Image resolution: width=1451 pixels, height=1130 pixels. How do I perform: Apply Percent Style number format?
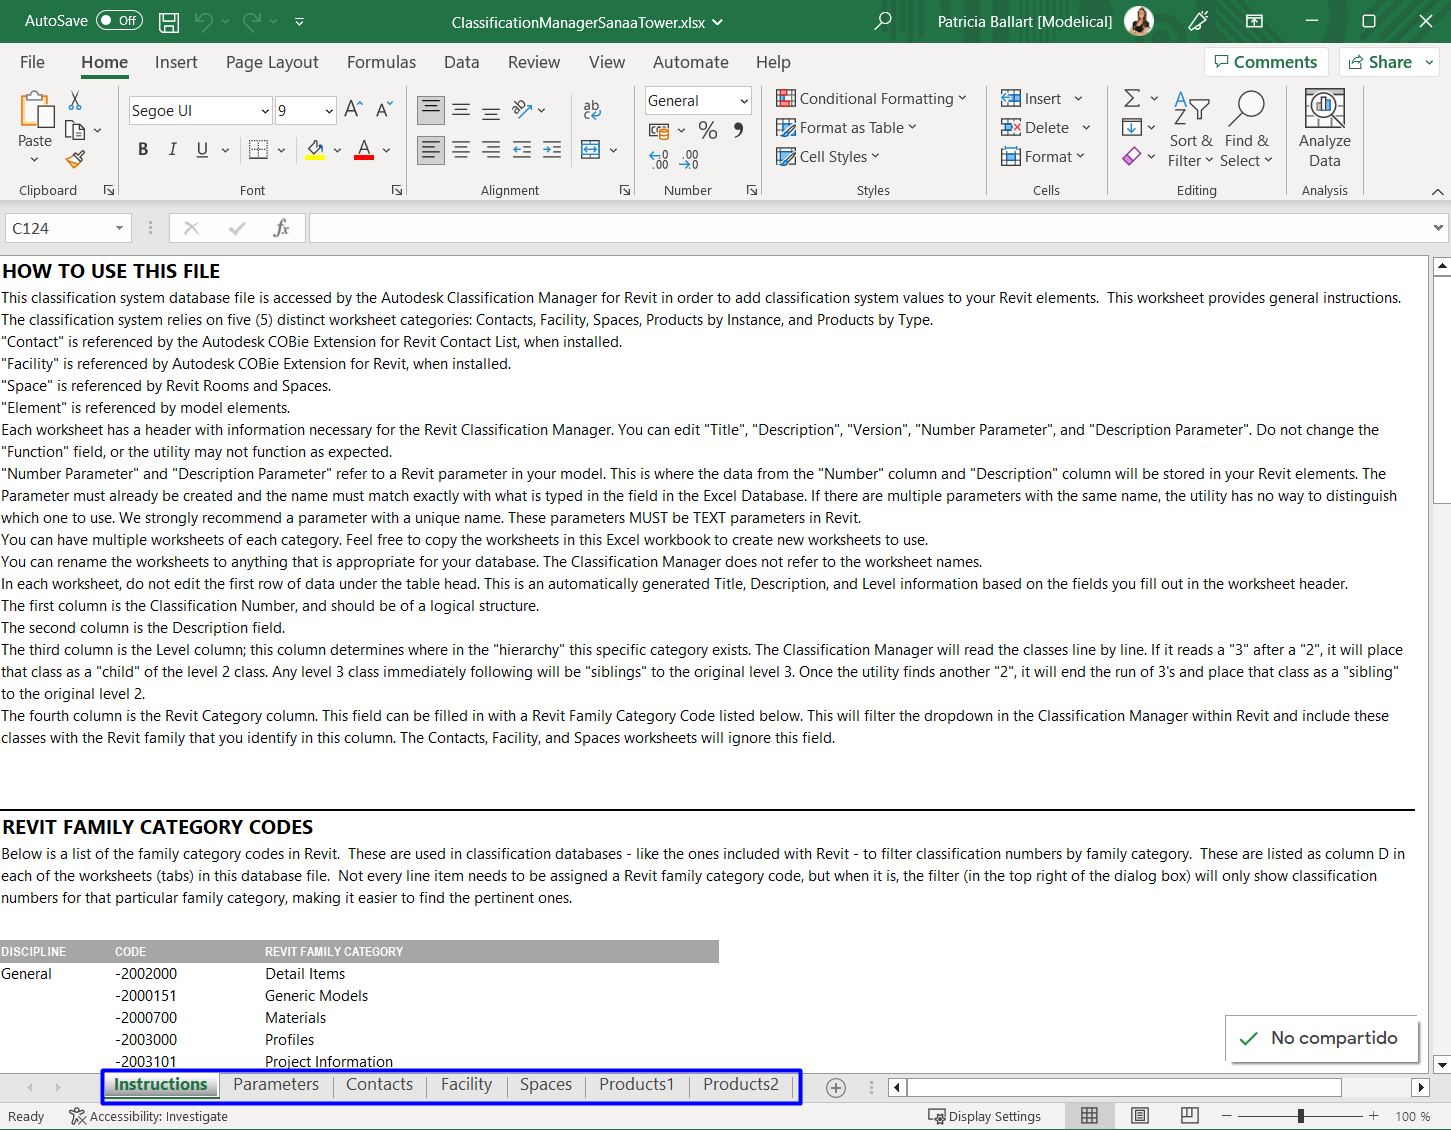pyautogui.click(x=708, y=130)
